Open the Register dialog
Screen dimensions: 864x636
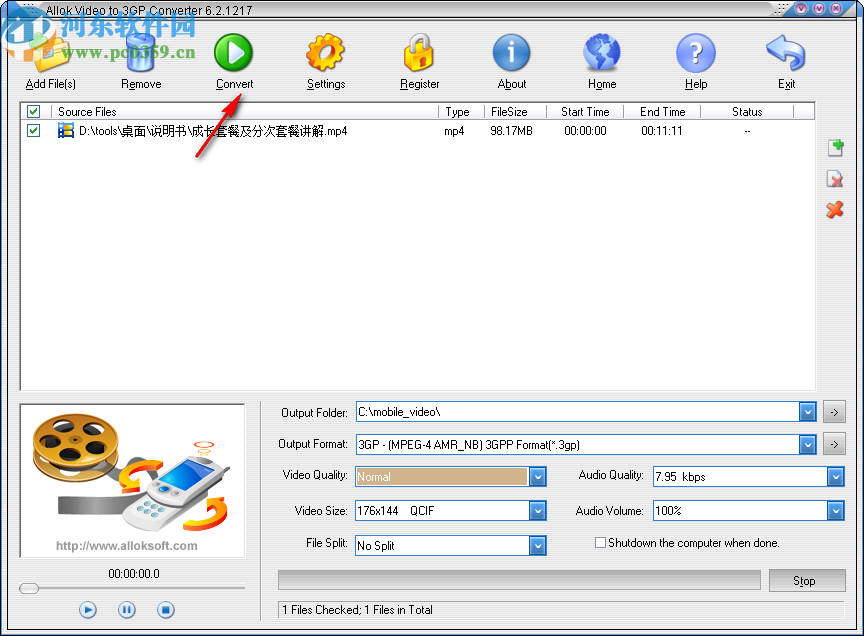point(419,50)
